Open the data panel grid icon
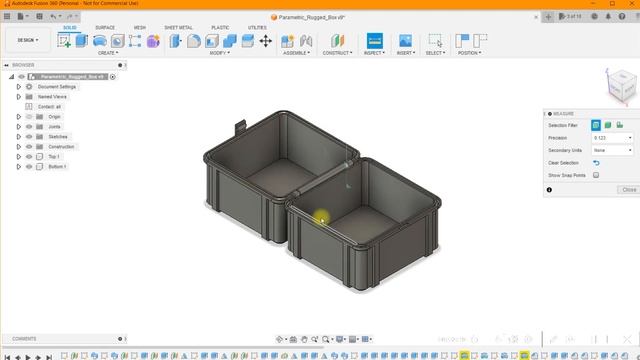 point(7,17)
